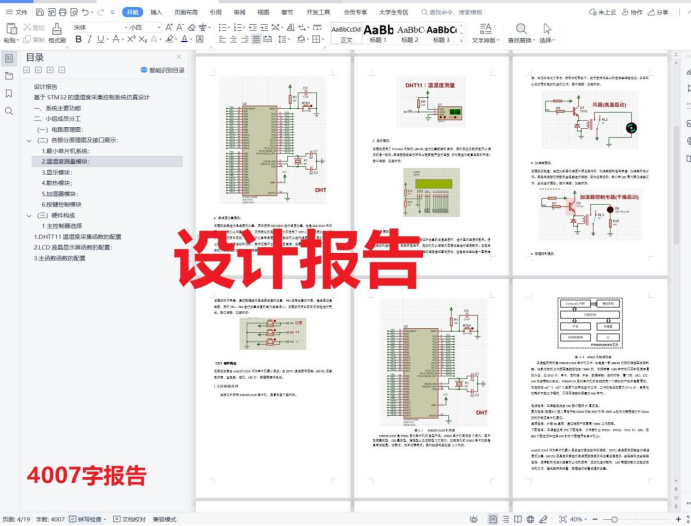Viewport: 691px width, 526px height.
Task: Toggle justified alignment
Action: [x=256, y=39]
